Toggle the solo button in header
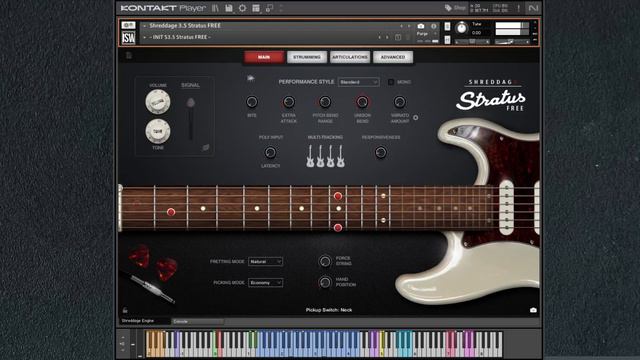640x360 pixels. point(447,27)
